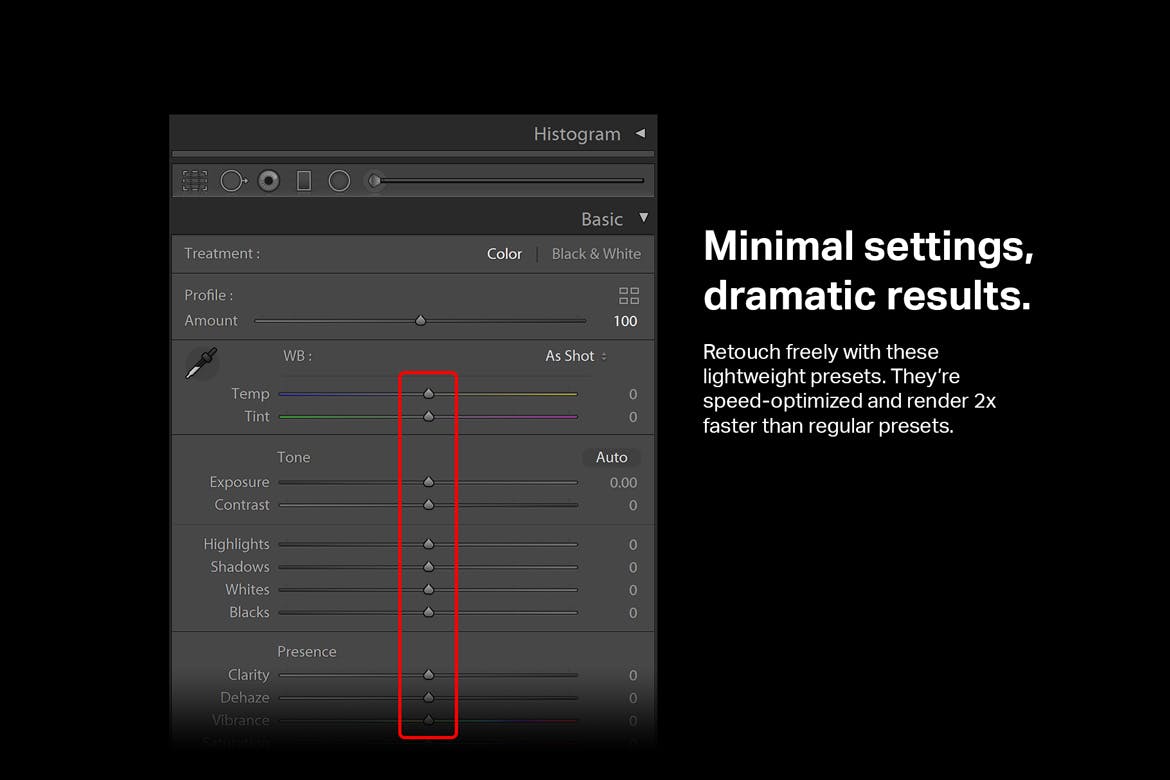
Task: Set Treatment to Color
Action: coord(504,254)
